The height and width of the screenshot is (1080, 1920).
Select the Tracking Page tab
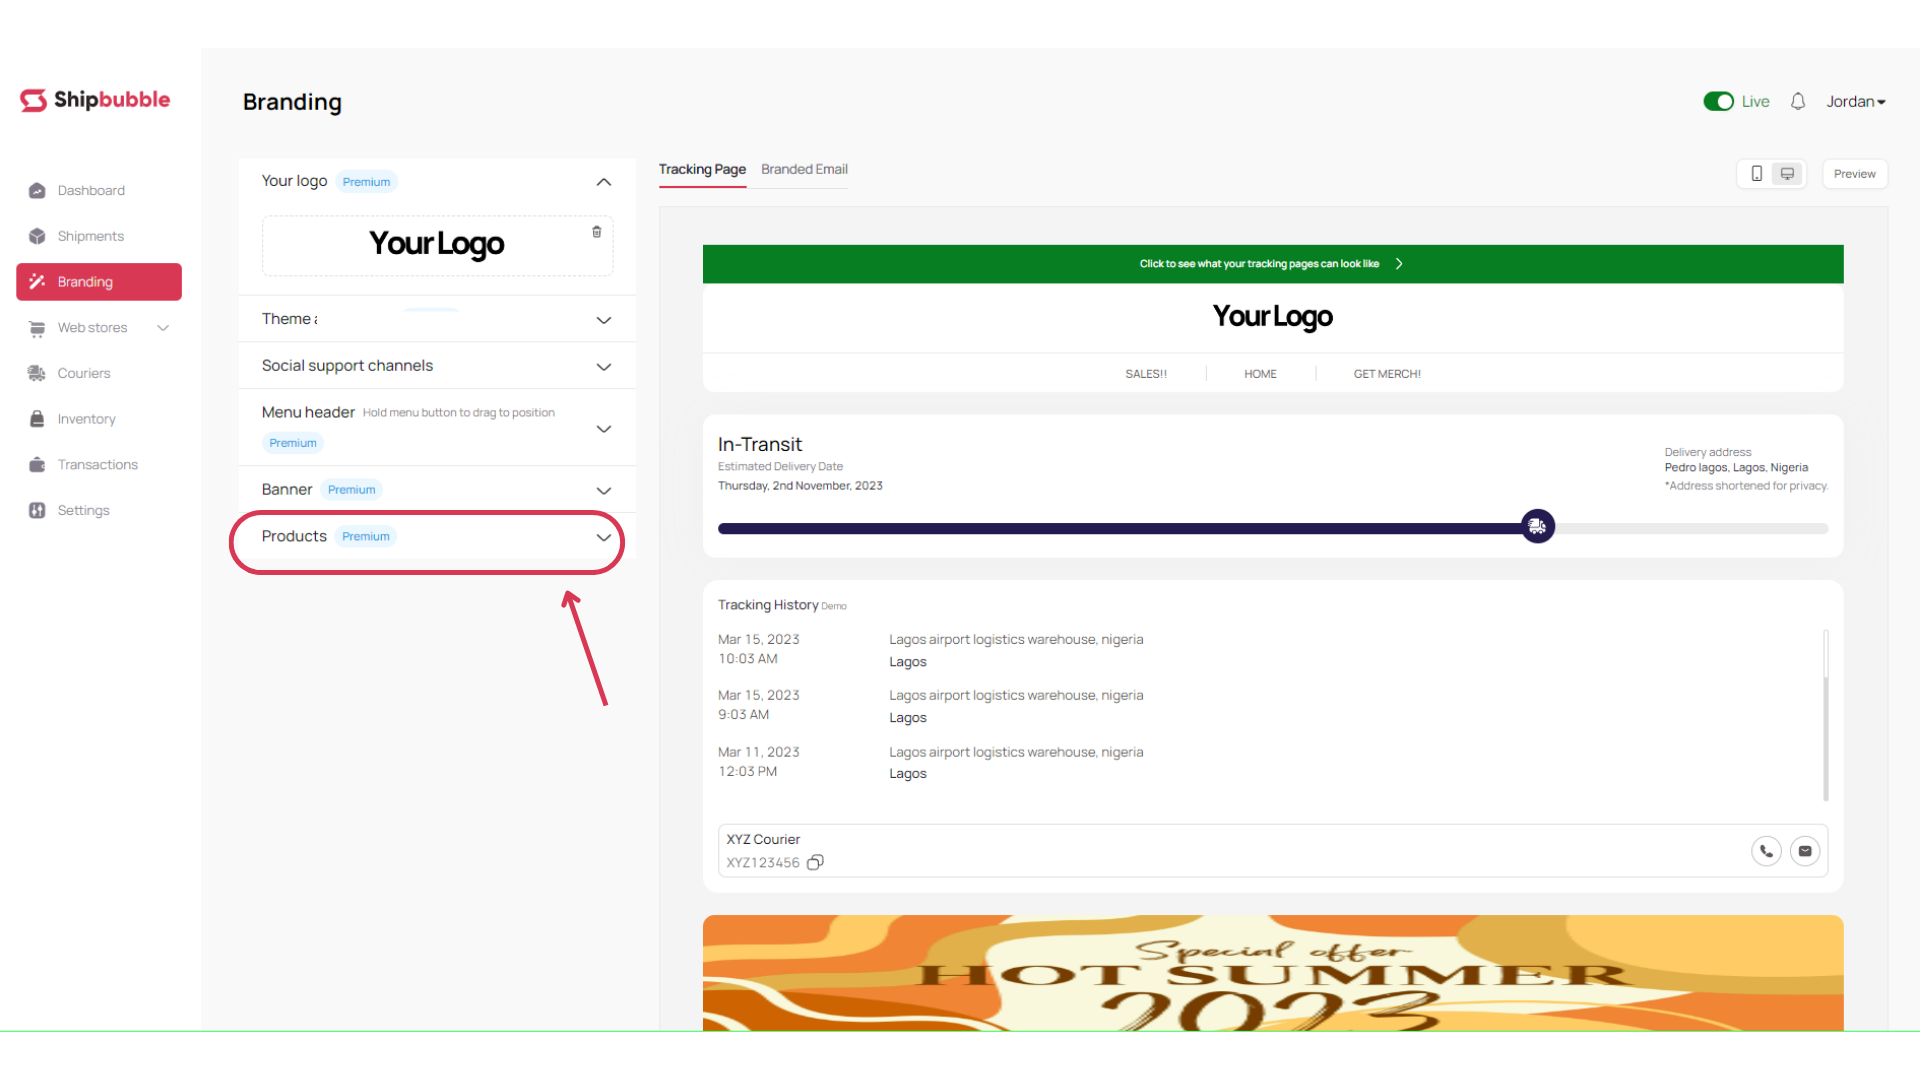tap(702, 169)
